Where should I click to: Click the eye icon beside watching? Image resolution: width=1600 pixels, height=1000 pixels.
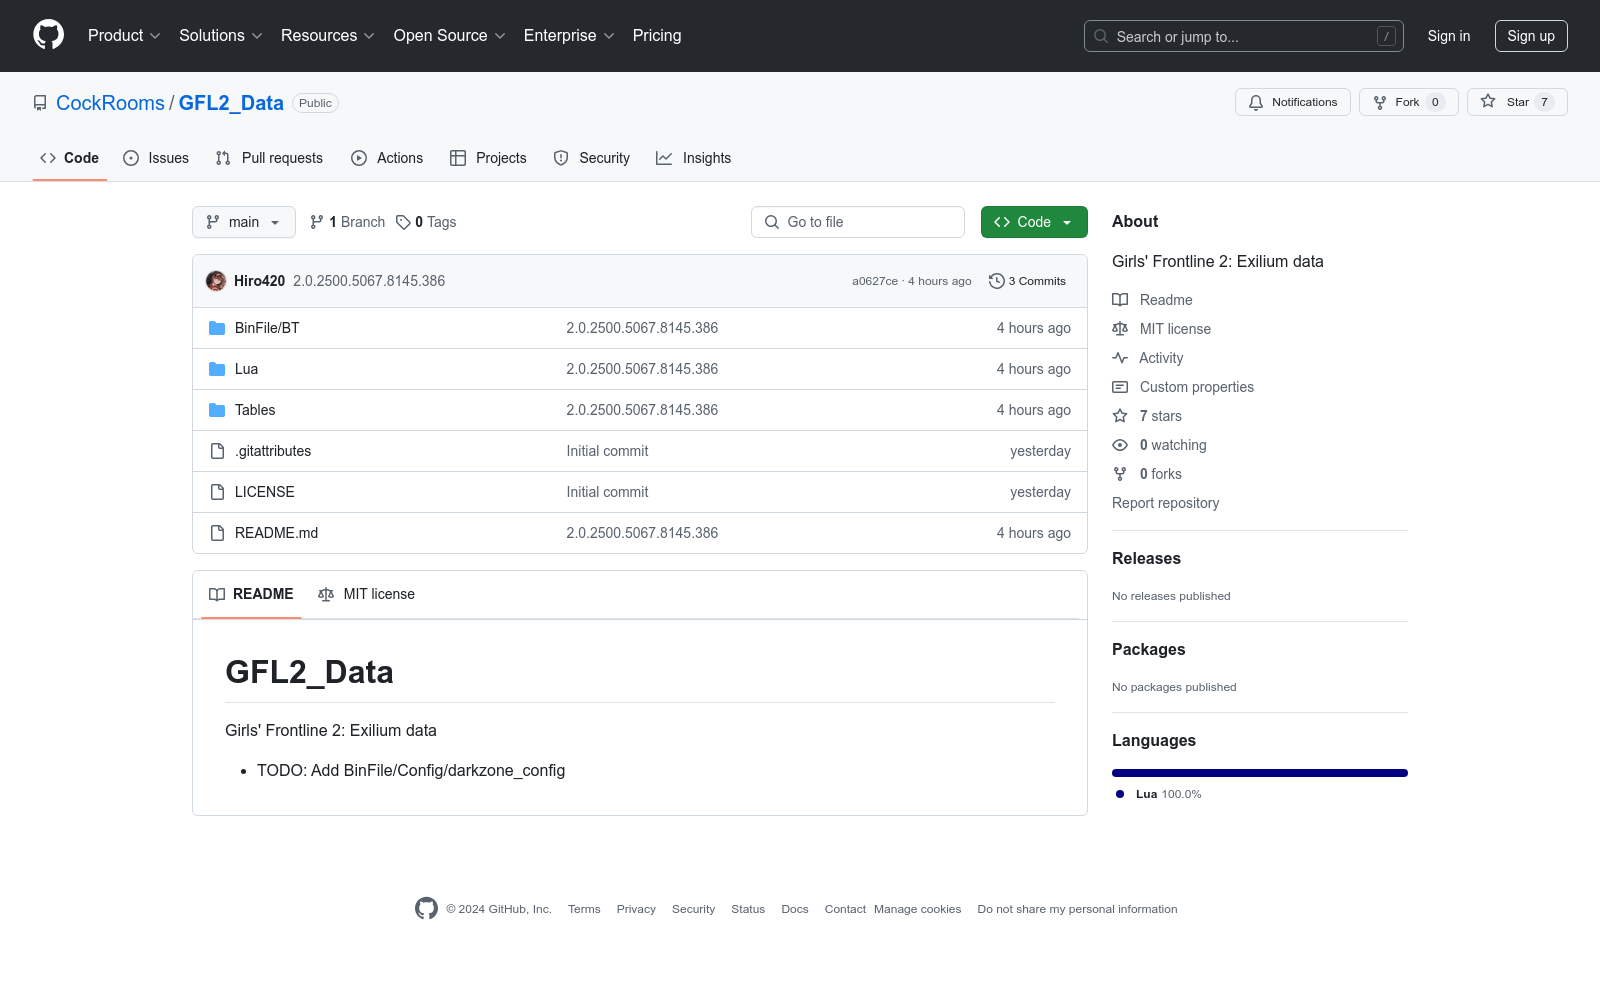tap(1120, 445)
